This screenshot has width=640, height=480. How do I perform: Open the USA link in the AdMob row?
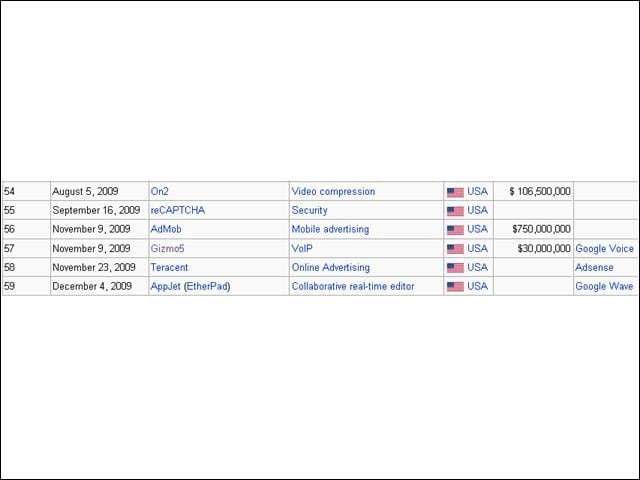(x=478, y=229)
